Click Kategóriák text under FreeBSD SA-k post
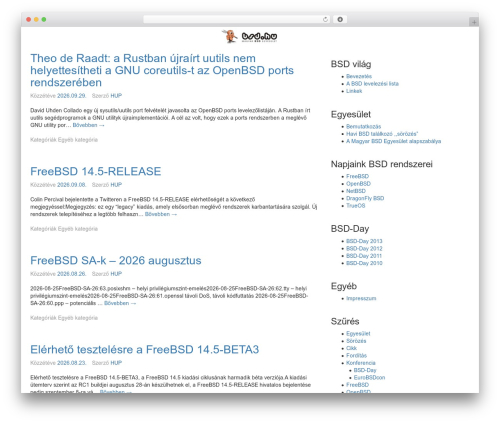Image resolution: width=500 pixels, height=423 pixels. pyautogui.click(x=43, y=318)
